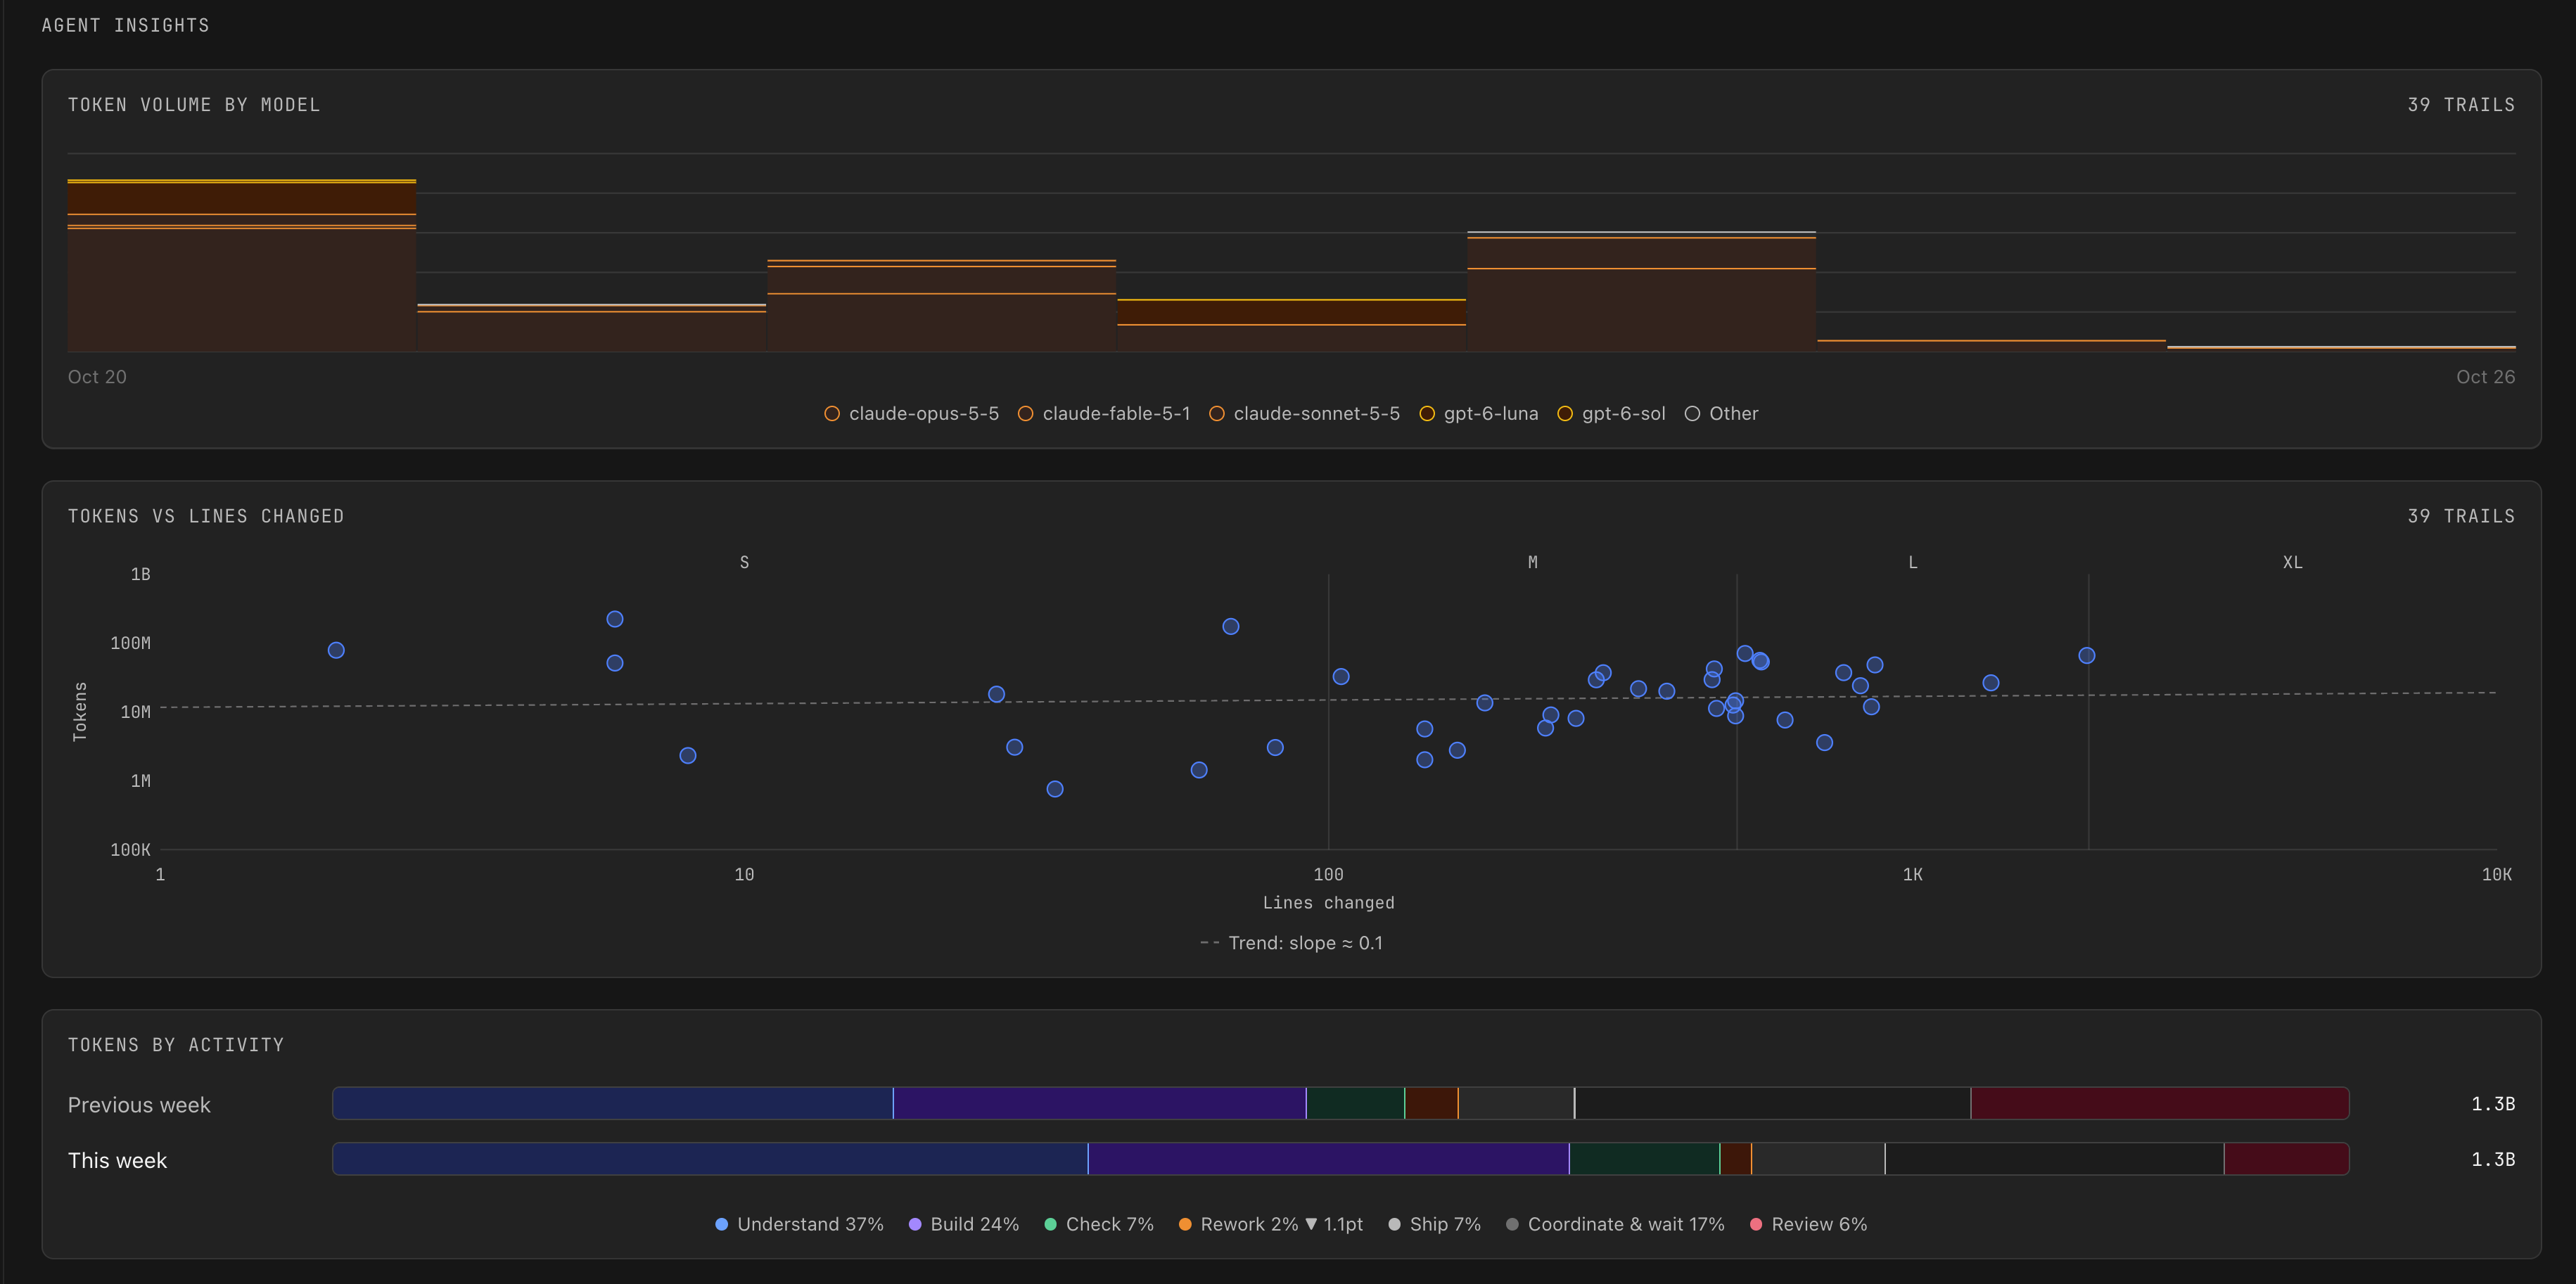Screen dimensions: 2576x1284
Task: Click the Oct 20 date label
Action: [97, 377]
